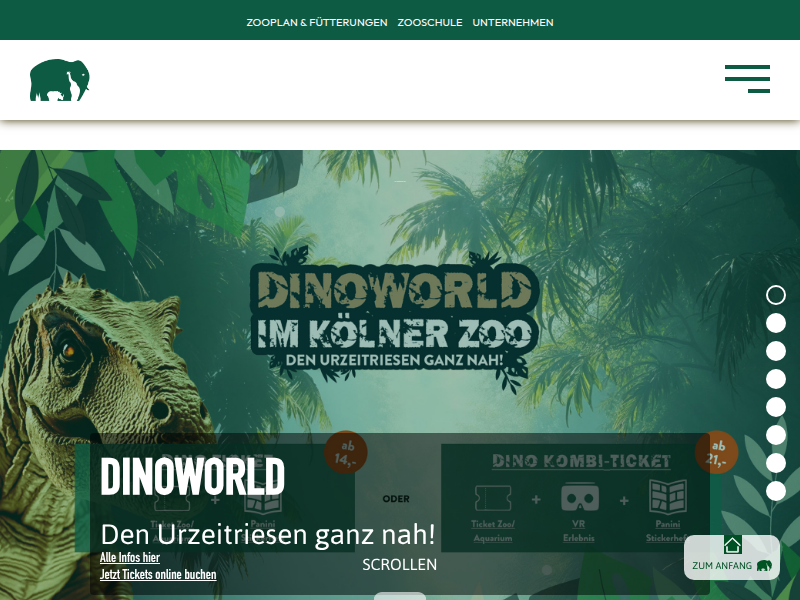Click the small elephant icon beside Zum Anfang
This screenshot has height=600, width=800.
764,566
